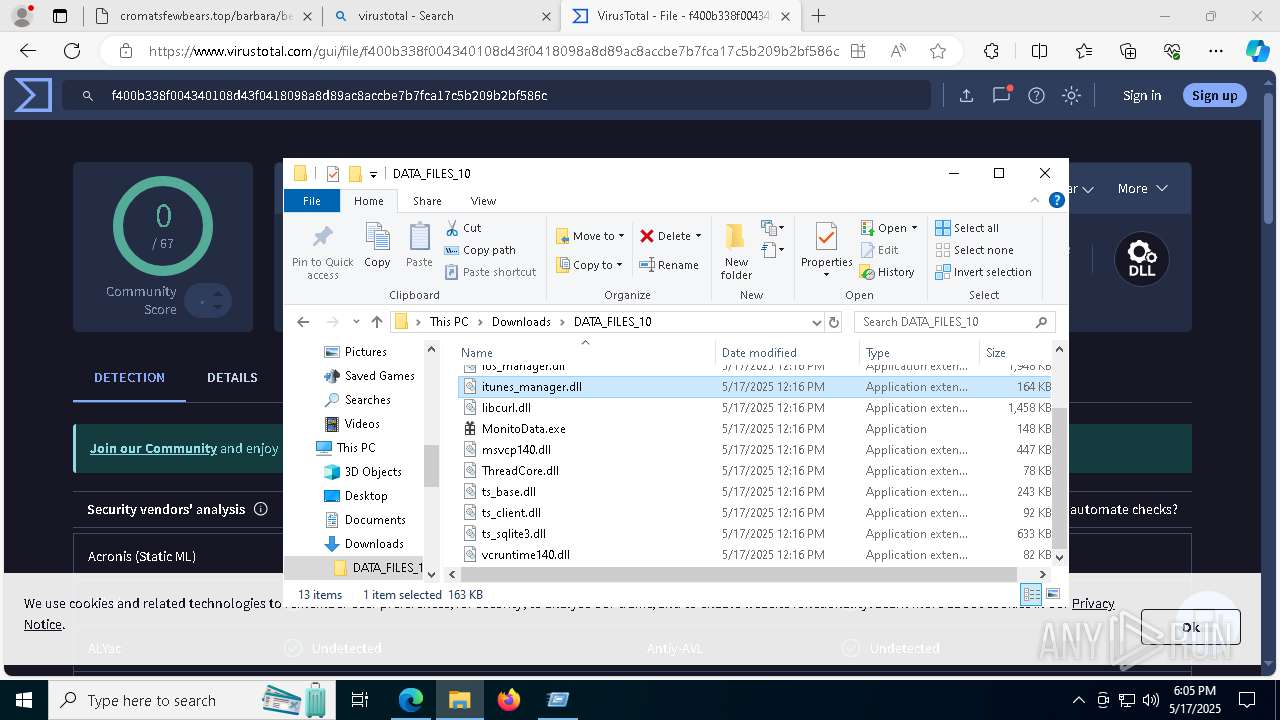Open Privacy Notice link
Screen dimensions: 1280x720
pos(1093,603)
